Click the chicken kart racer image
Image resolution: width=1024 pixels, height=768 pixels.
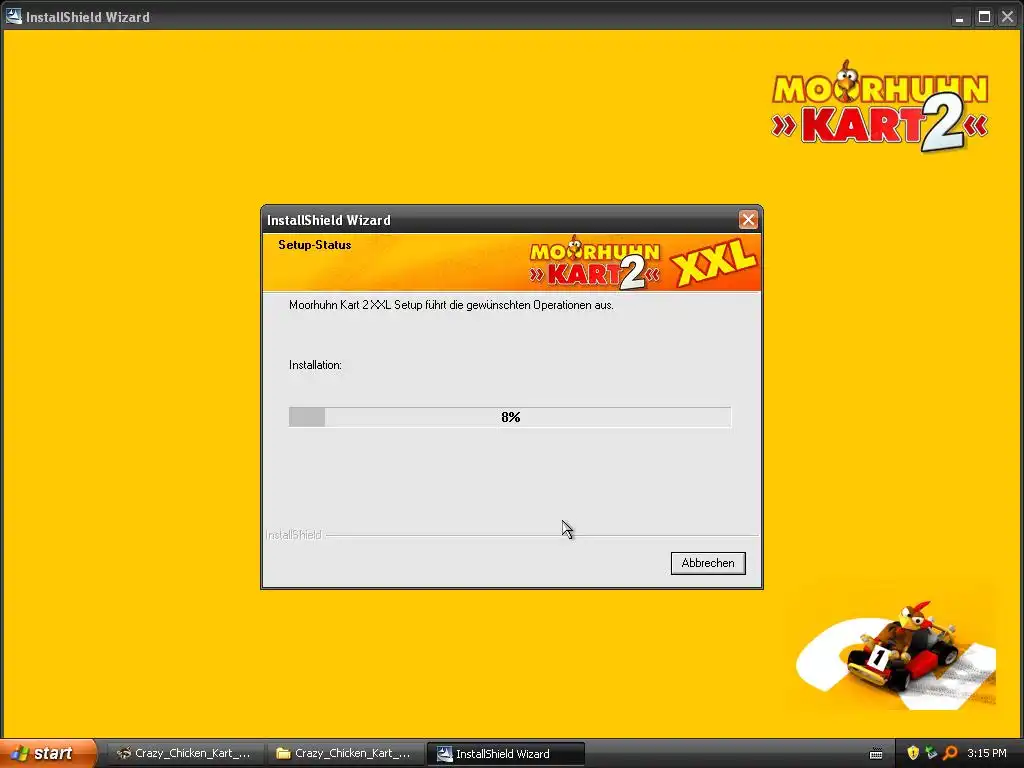tap(896, 654)
